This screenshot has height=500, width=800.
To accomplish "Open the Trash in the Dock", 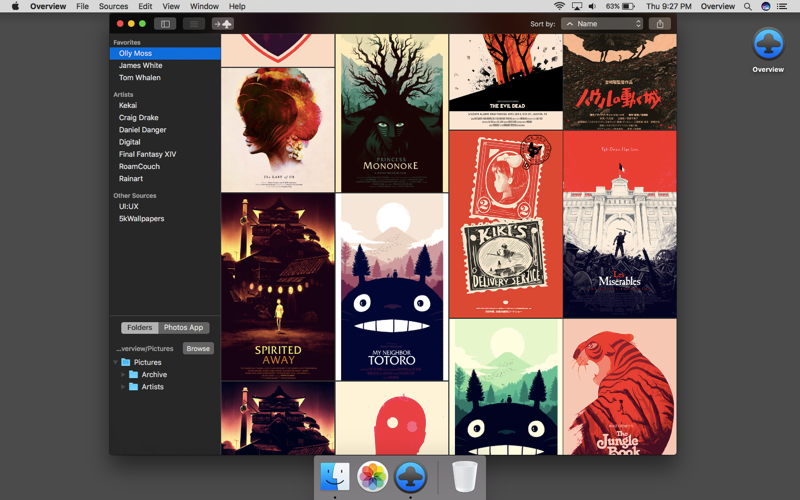I will (x=464, y=477).
